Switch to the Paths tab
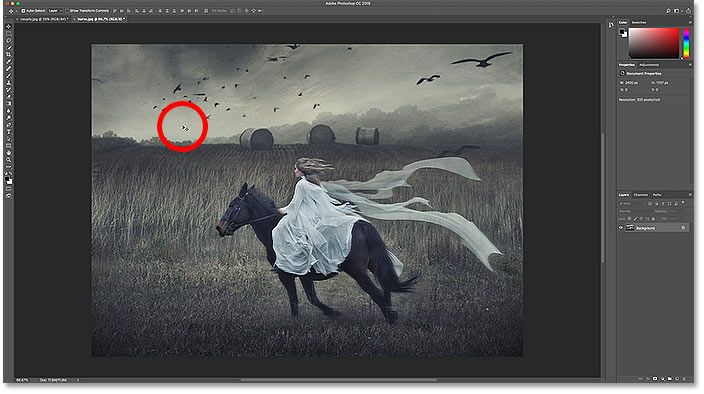This screenshot has height=394, width=704. [657, 195]
